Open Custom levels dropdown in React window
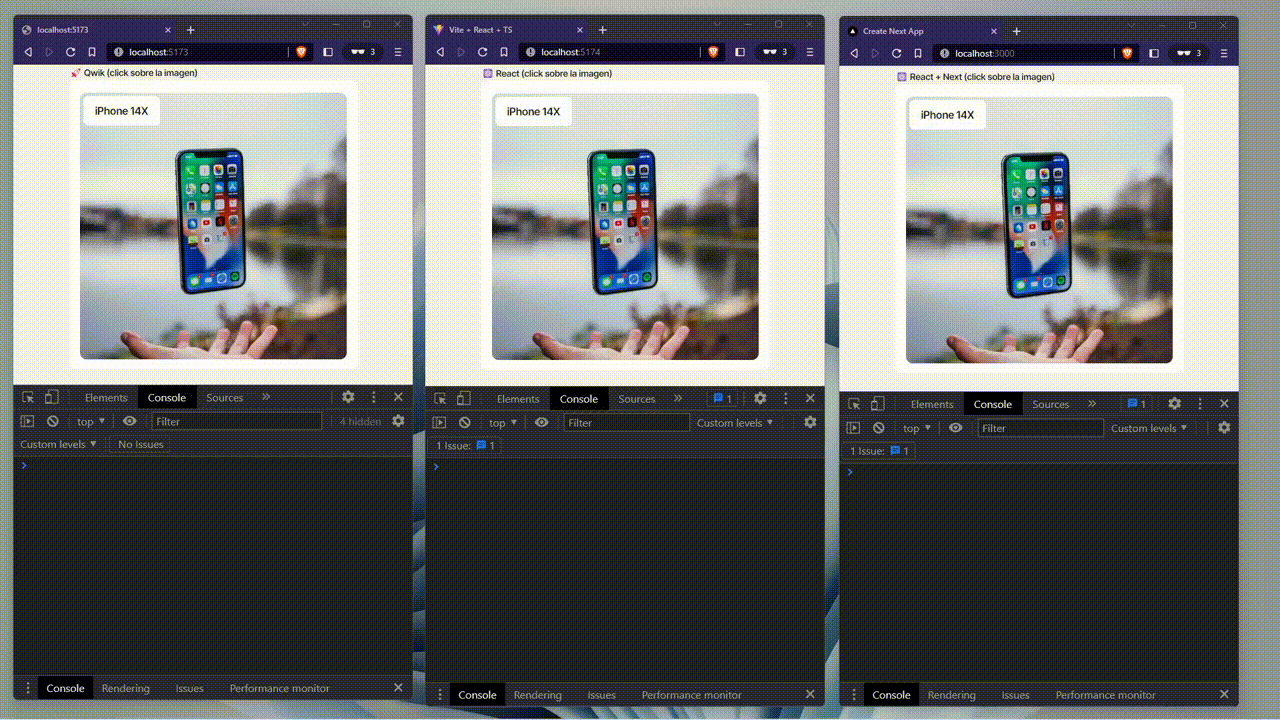Screen dimensions: 1280x720 (735, 423)
